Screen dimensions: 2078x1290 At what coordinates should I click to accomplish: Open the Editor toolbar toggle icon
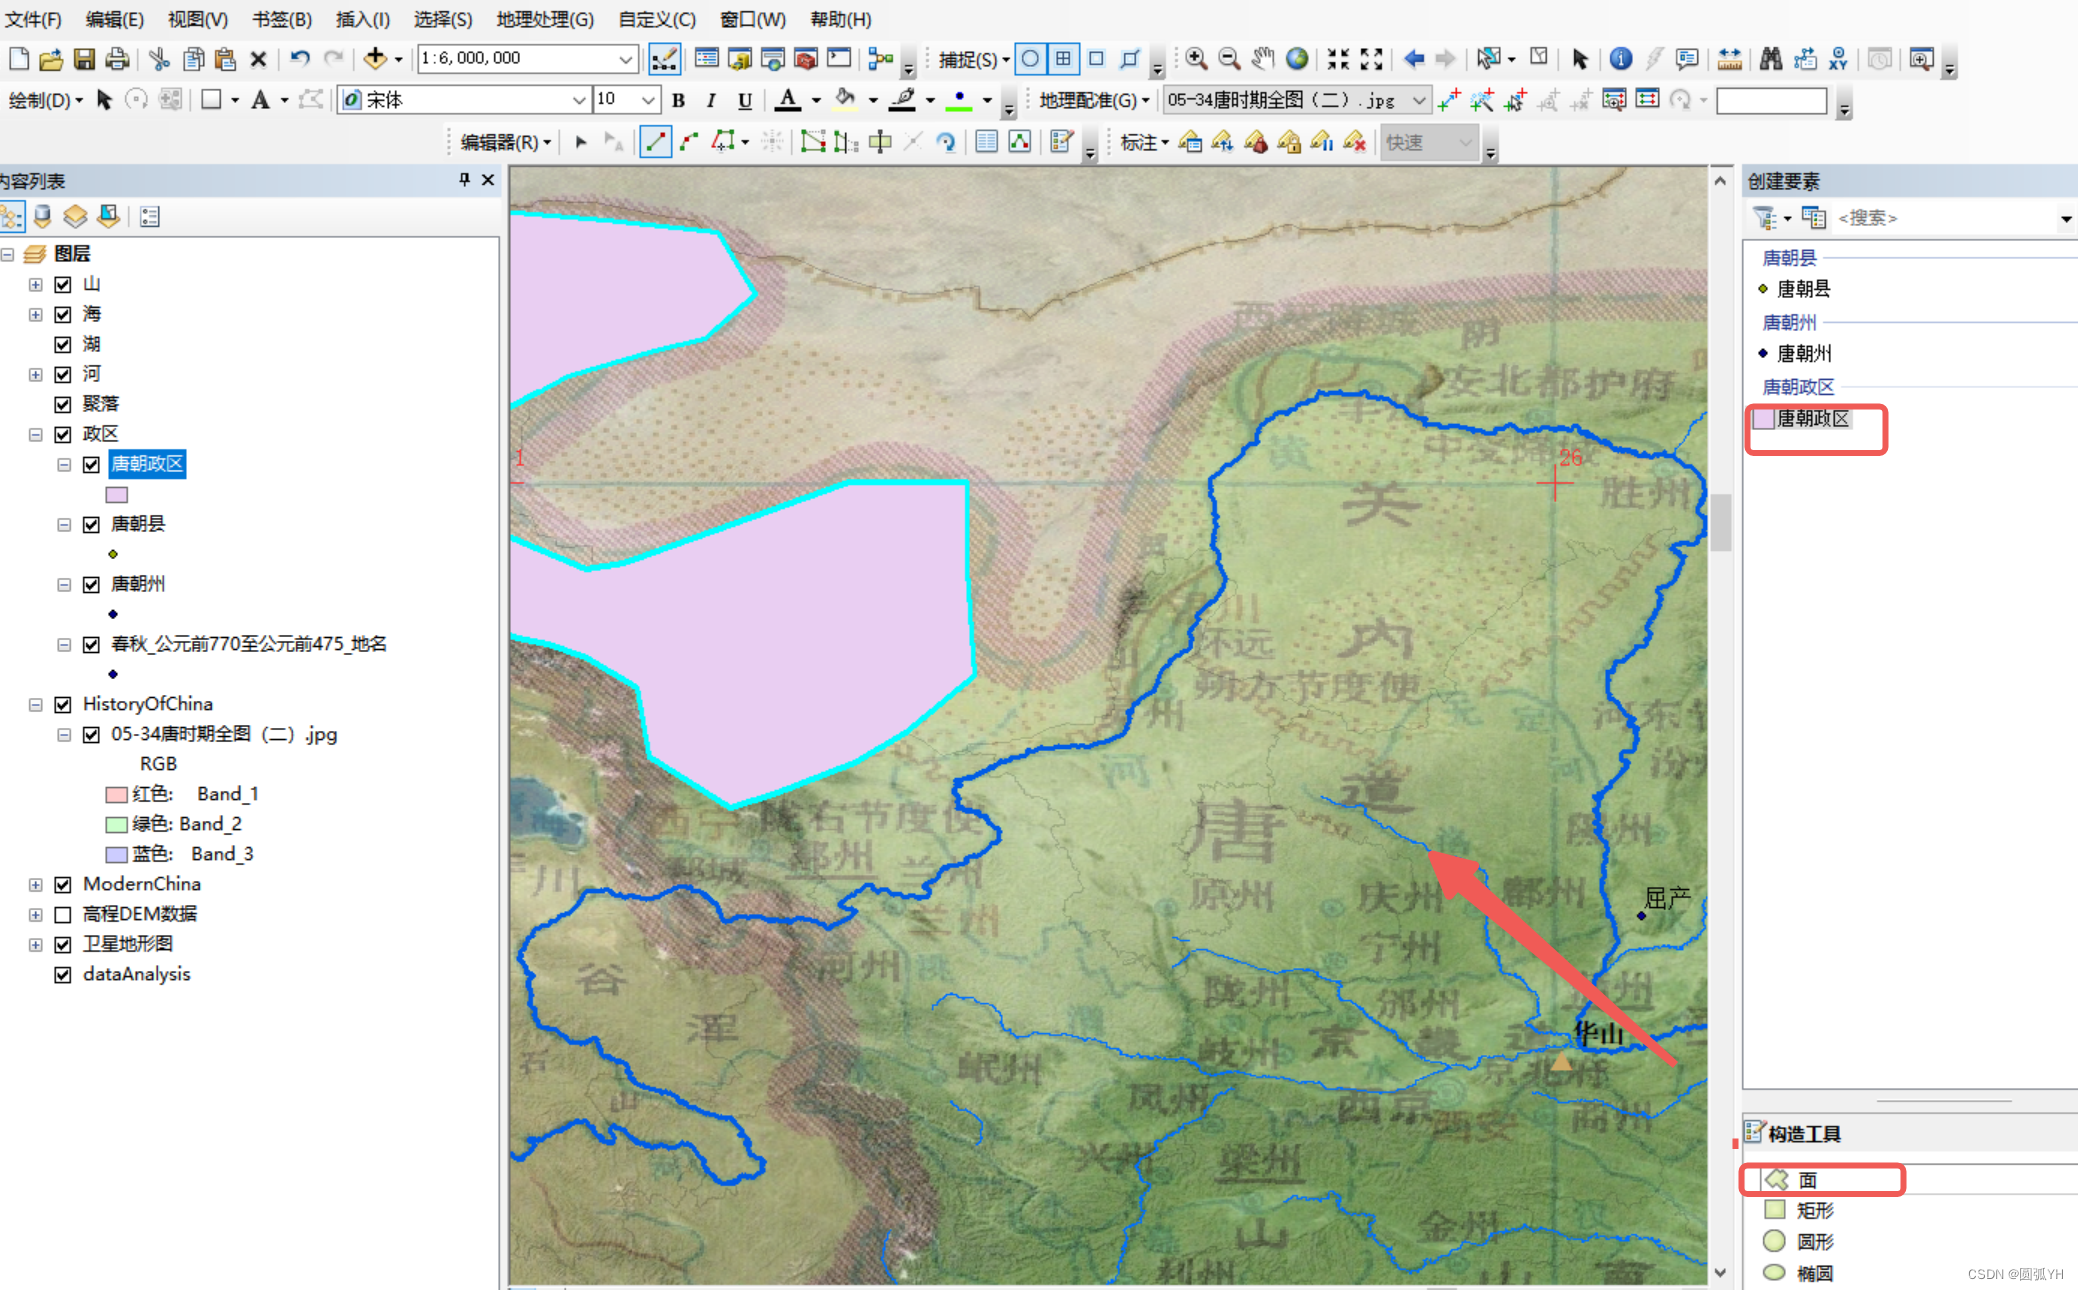[x=664, y=59]
